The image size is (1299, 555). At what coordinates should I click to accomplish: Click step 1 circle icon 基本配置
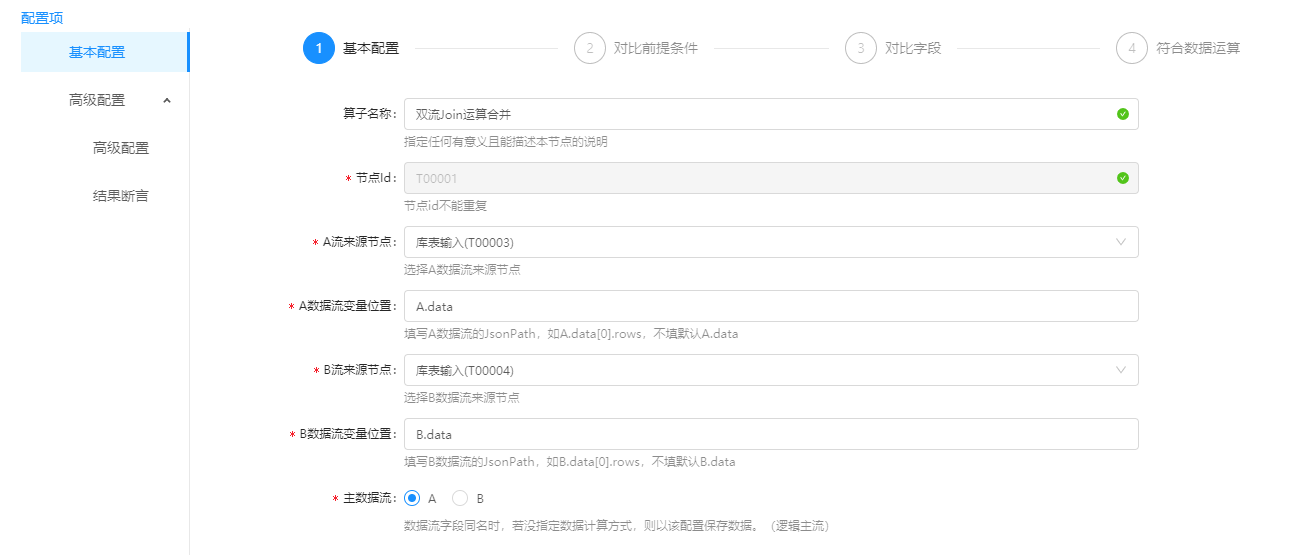pyautogui.click(x=318, y=48)
